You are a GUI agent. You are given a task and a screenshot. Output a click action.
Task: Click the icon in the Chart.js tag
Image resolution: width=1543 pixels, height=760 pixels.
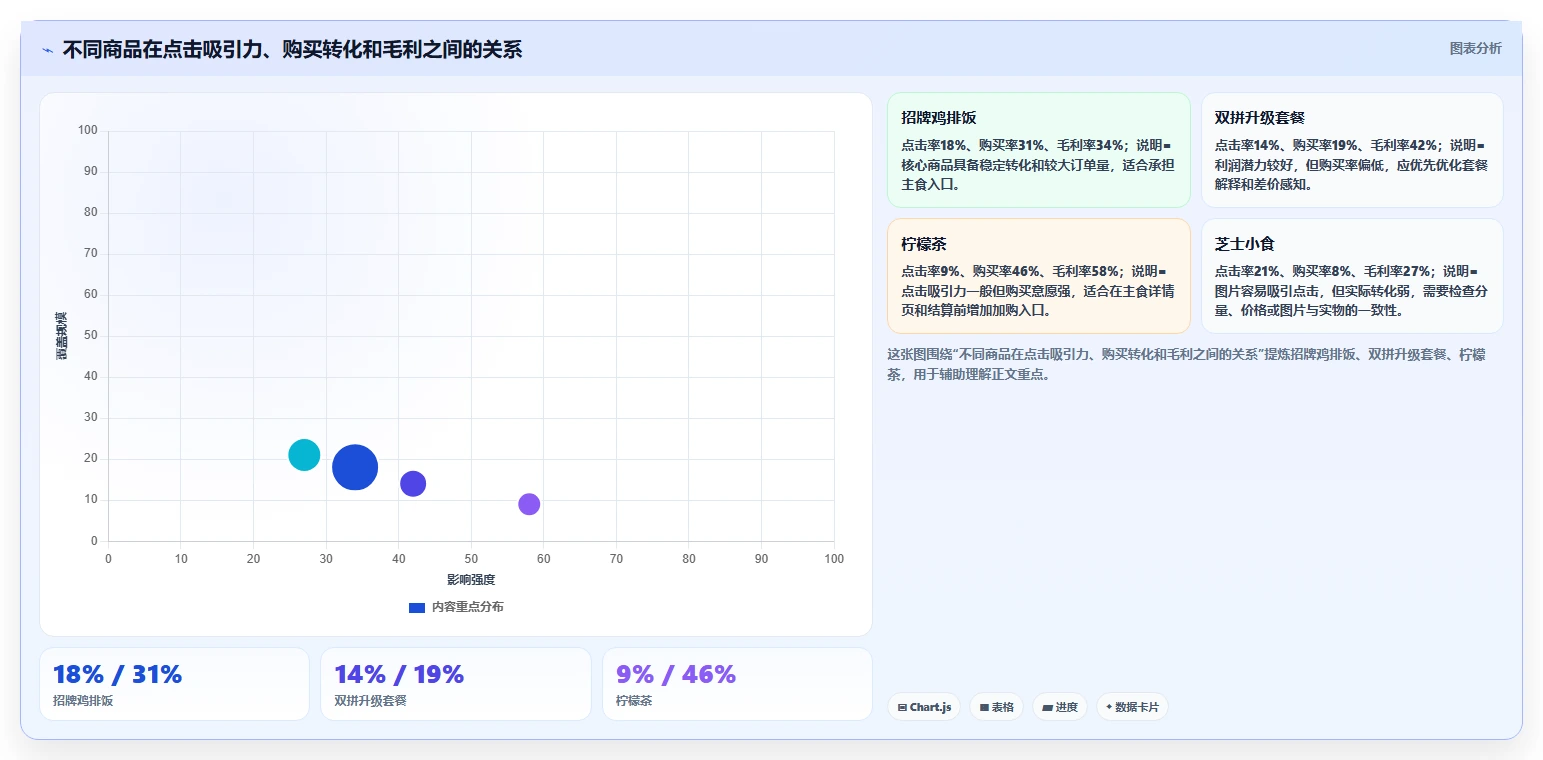902,707
